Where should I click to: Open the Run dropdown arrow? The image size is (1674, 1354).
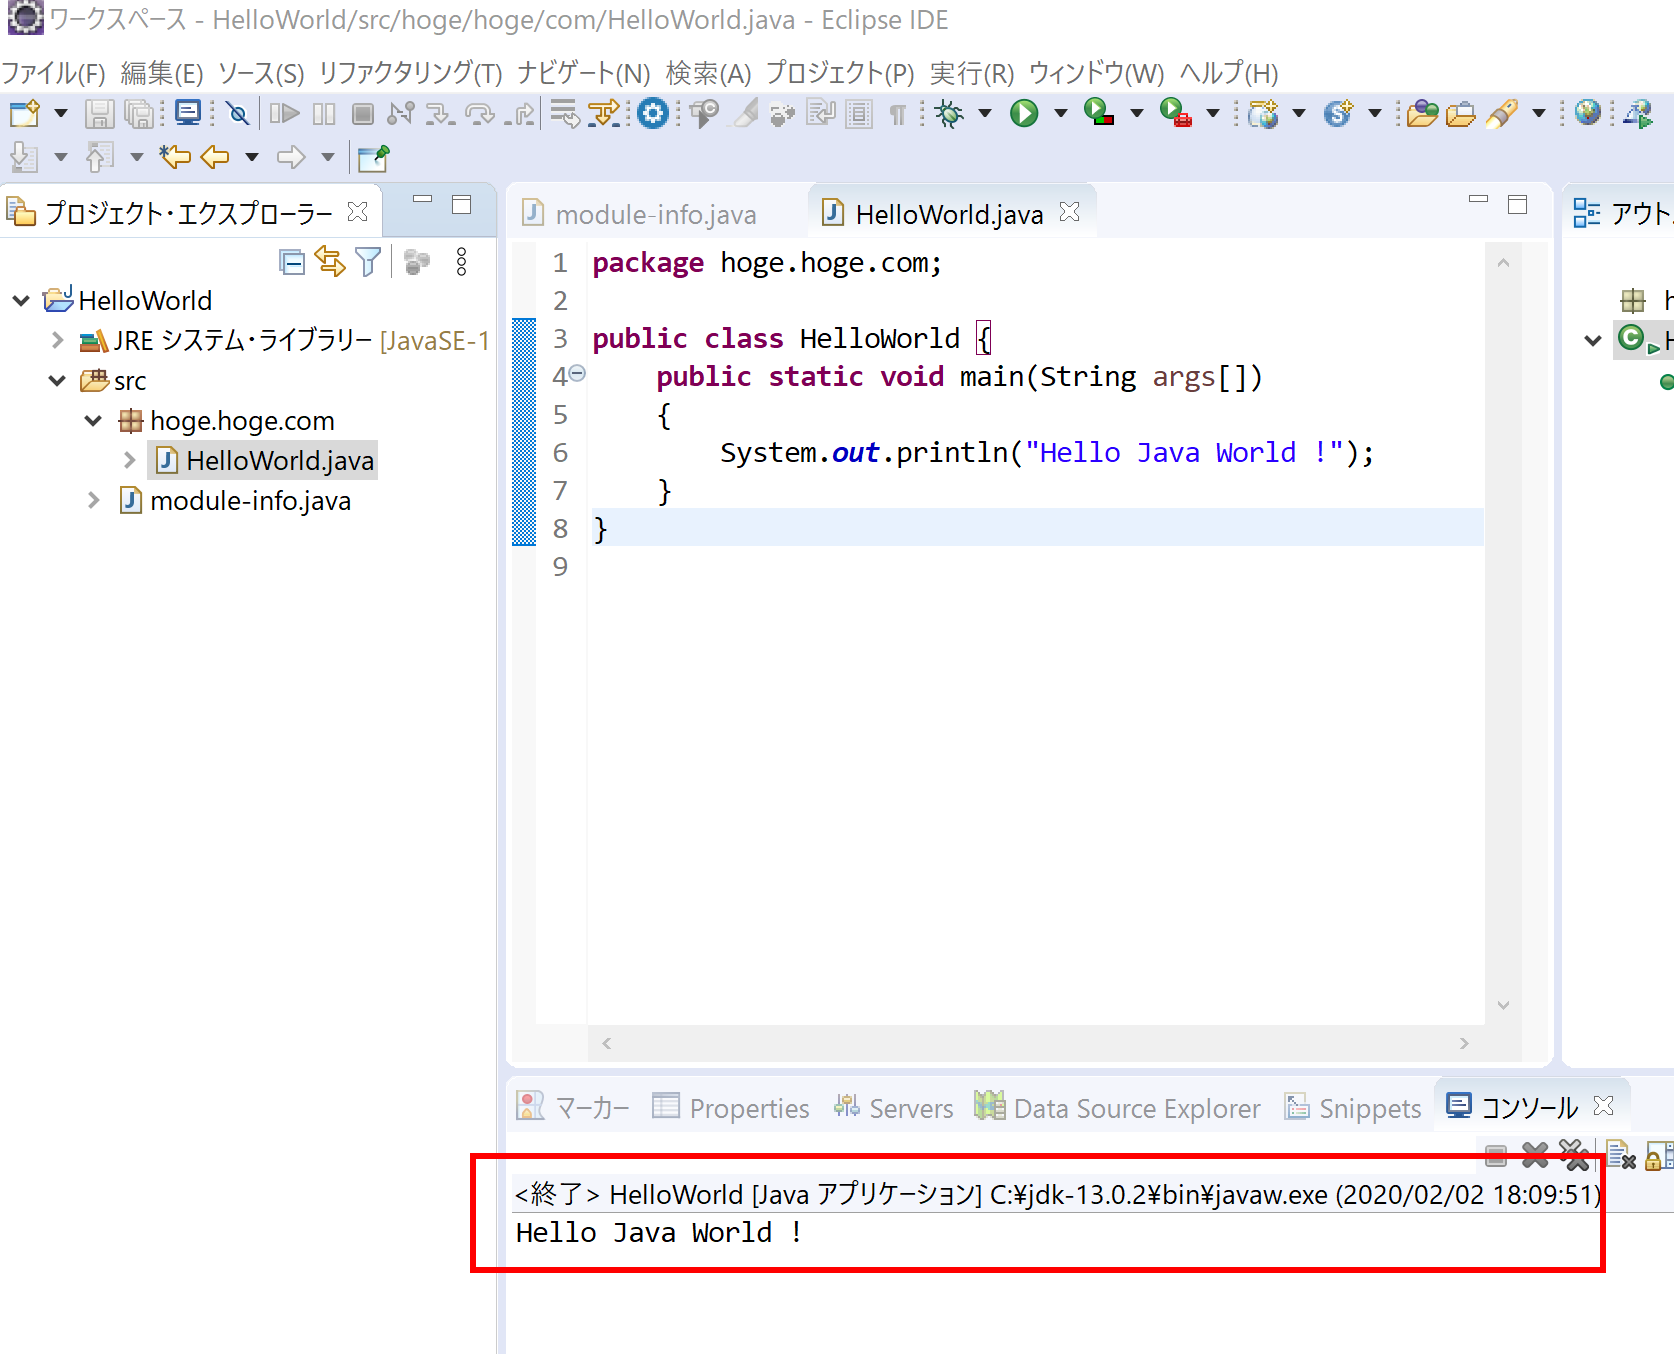pyautogui.click(x=1061, y=113)
